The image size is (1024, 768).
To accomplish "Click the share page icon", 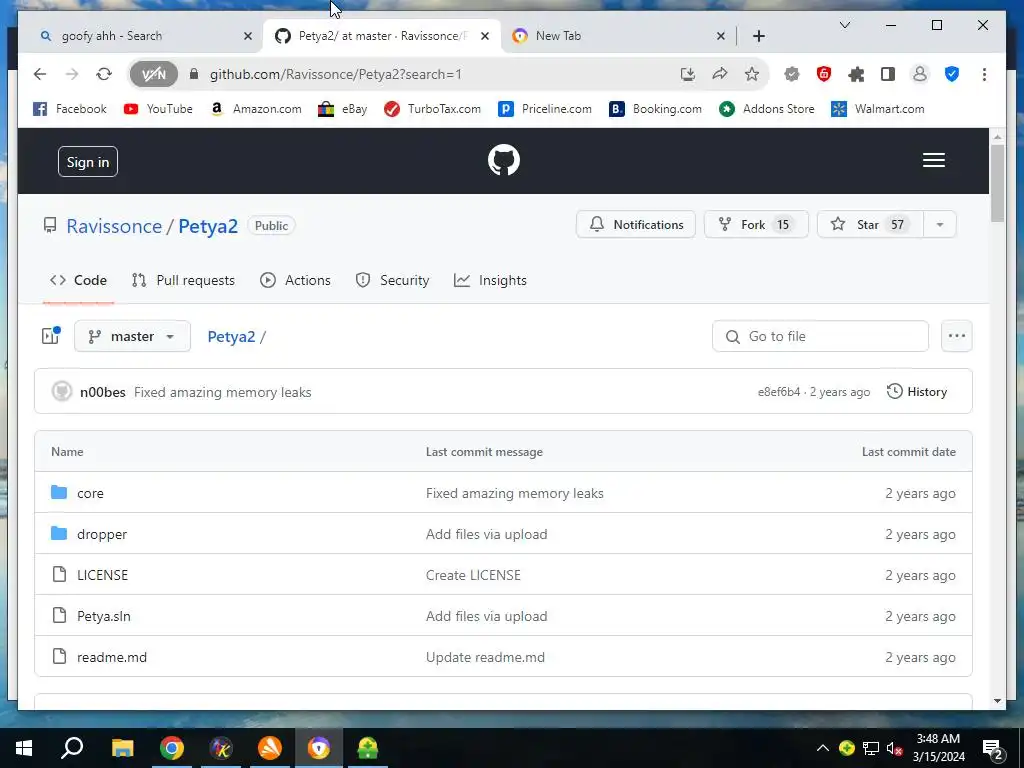I will (720, 74).
